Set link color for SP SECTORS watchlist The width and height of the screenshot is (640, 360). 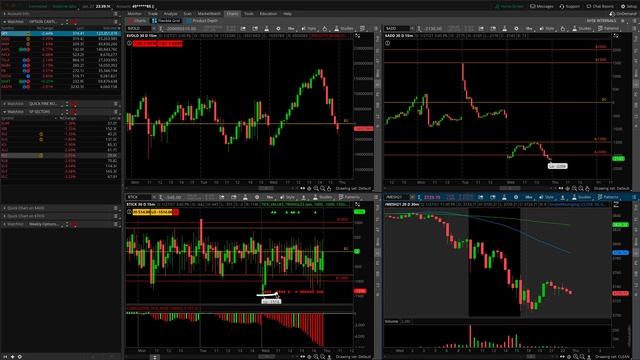tap(73, 111)
